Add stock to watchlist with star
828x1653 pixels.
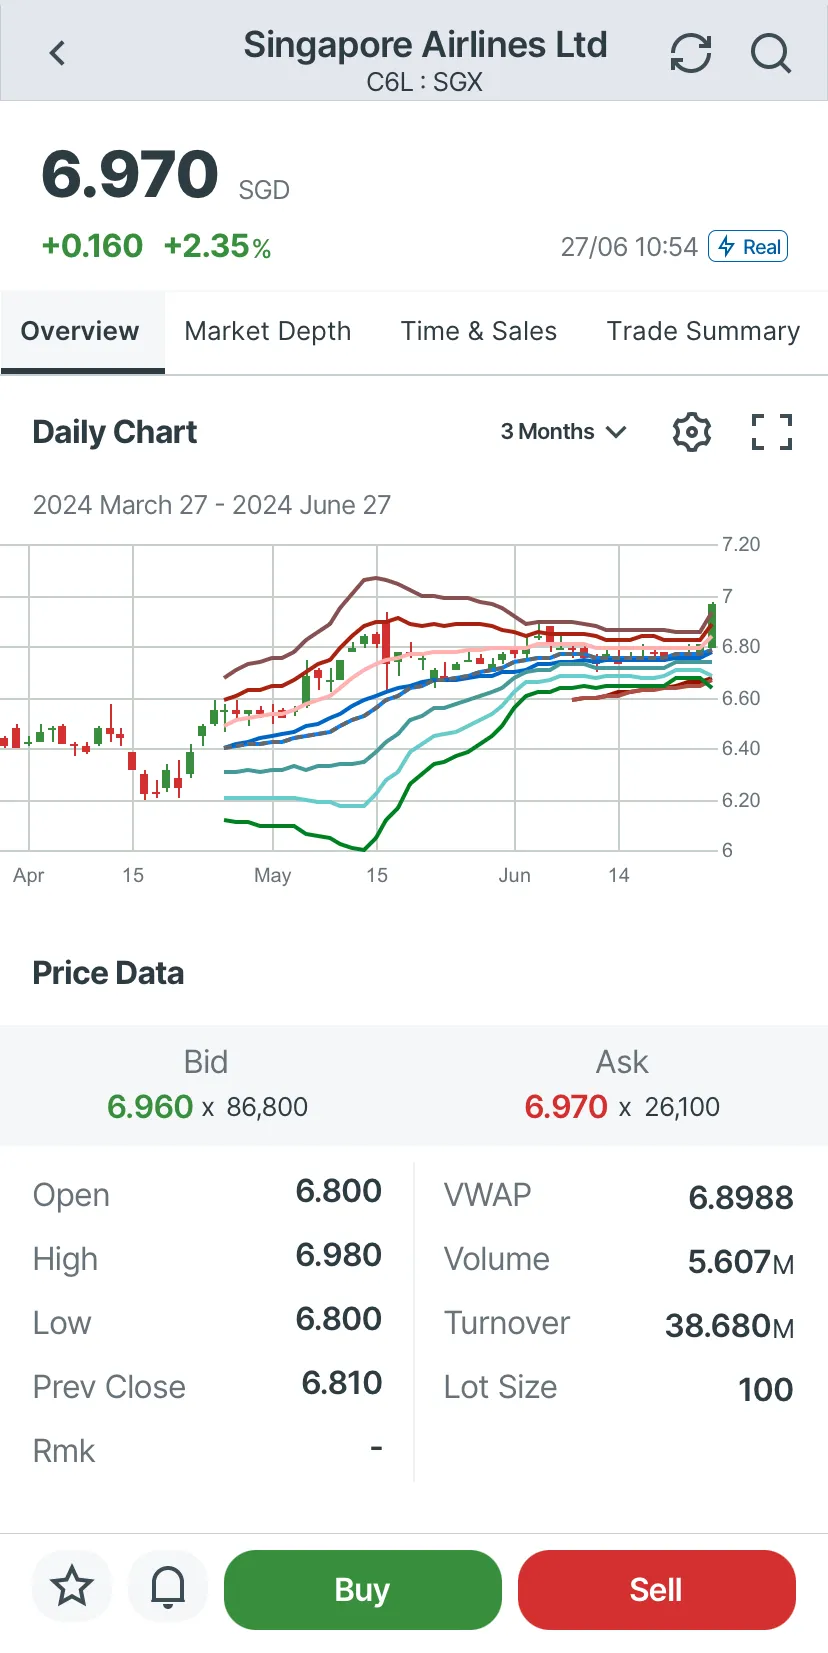pyautogui.click(x=72, y=1587)
